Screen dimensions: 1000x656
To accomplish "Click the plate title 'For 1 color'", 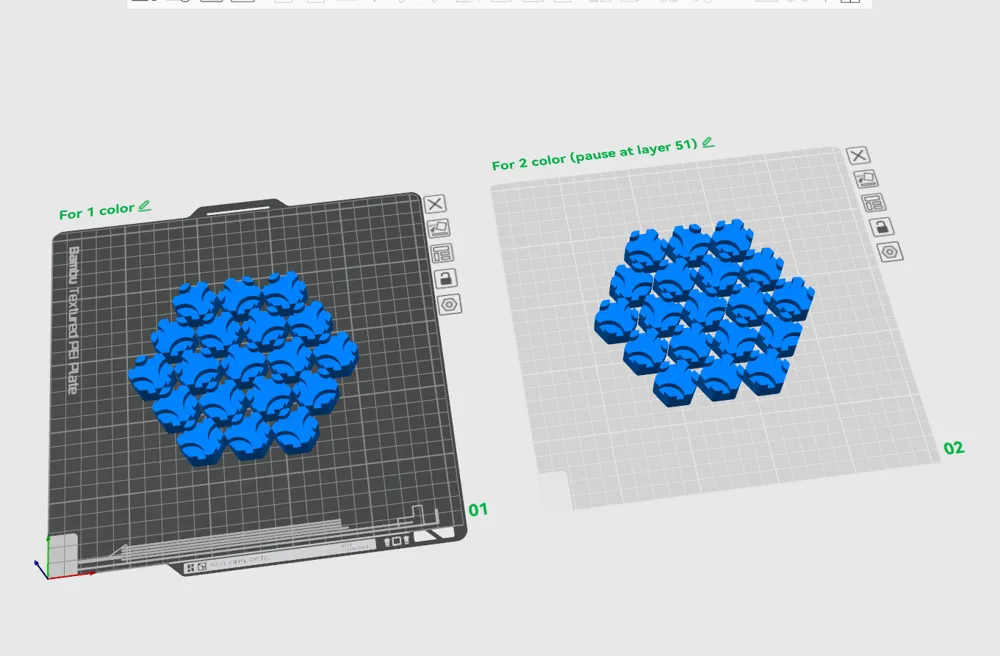I will pyautogui.click(x=96, y=209).
